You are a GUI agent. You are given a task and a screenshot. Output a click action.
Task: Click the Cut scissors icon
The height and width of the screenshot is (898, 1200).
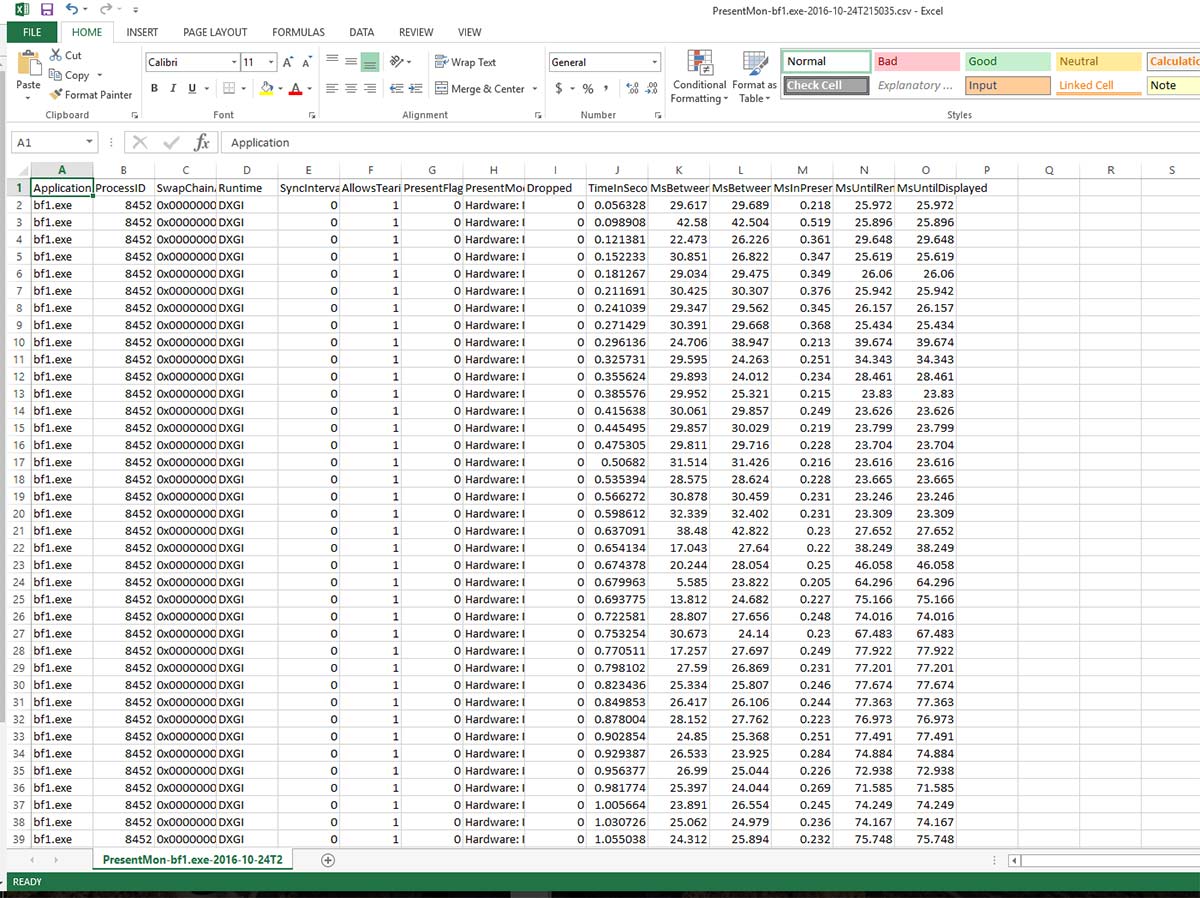[x=55, y=55]
